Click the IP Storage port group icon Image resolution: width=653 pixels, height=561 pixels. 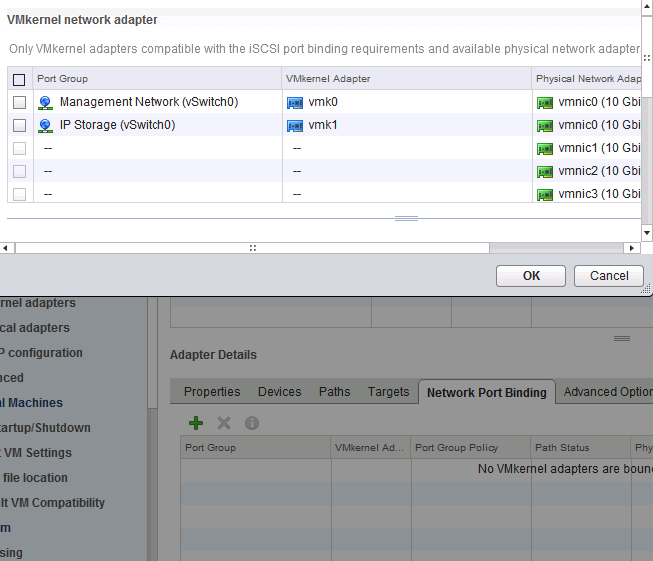click(45, 125)
